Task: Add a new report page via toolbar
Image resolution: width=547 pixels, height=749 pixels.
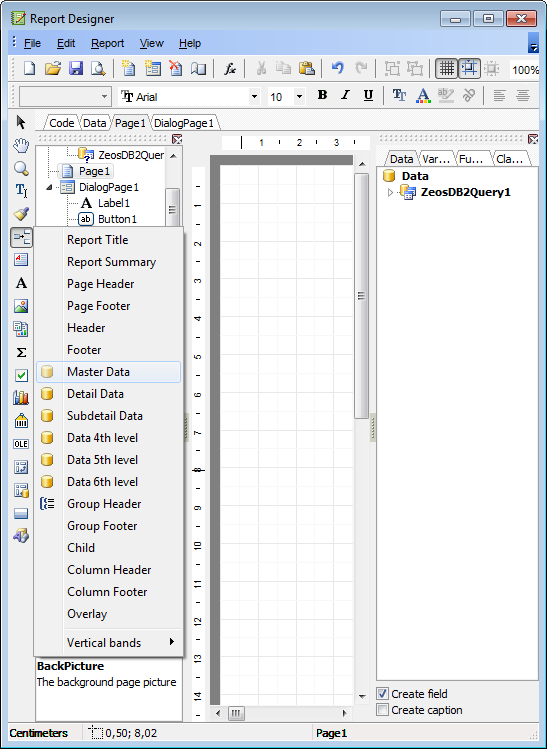Action: (129, 69)
